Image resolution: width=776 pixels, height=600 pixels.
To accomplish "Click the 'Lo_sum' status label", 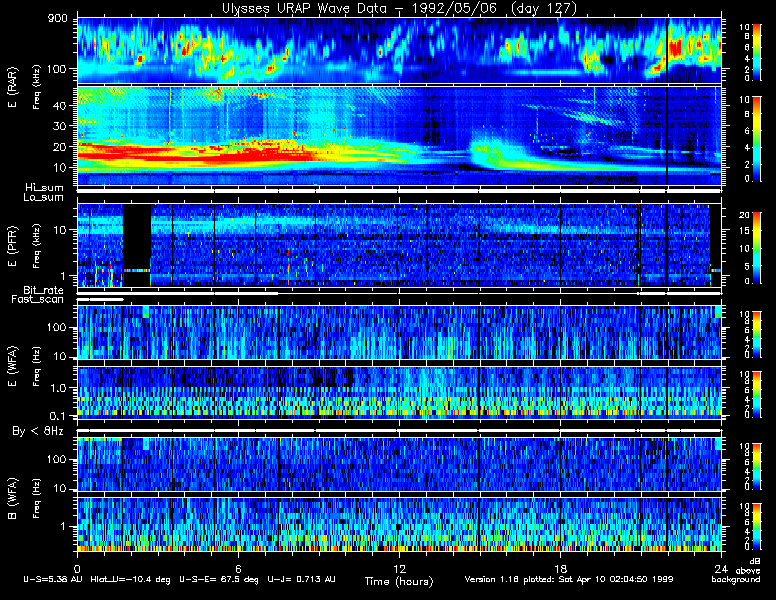I will coord(44,198).
